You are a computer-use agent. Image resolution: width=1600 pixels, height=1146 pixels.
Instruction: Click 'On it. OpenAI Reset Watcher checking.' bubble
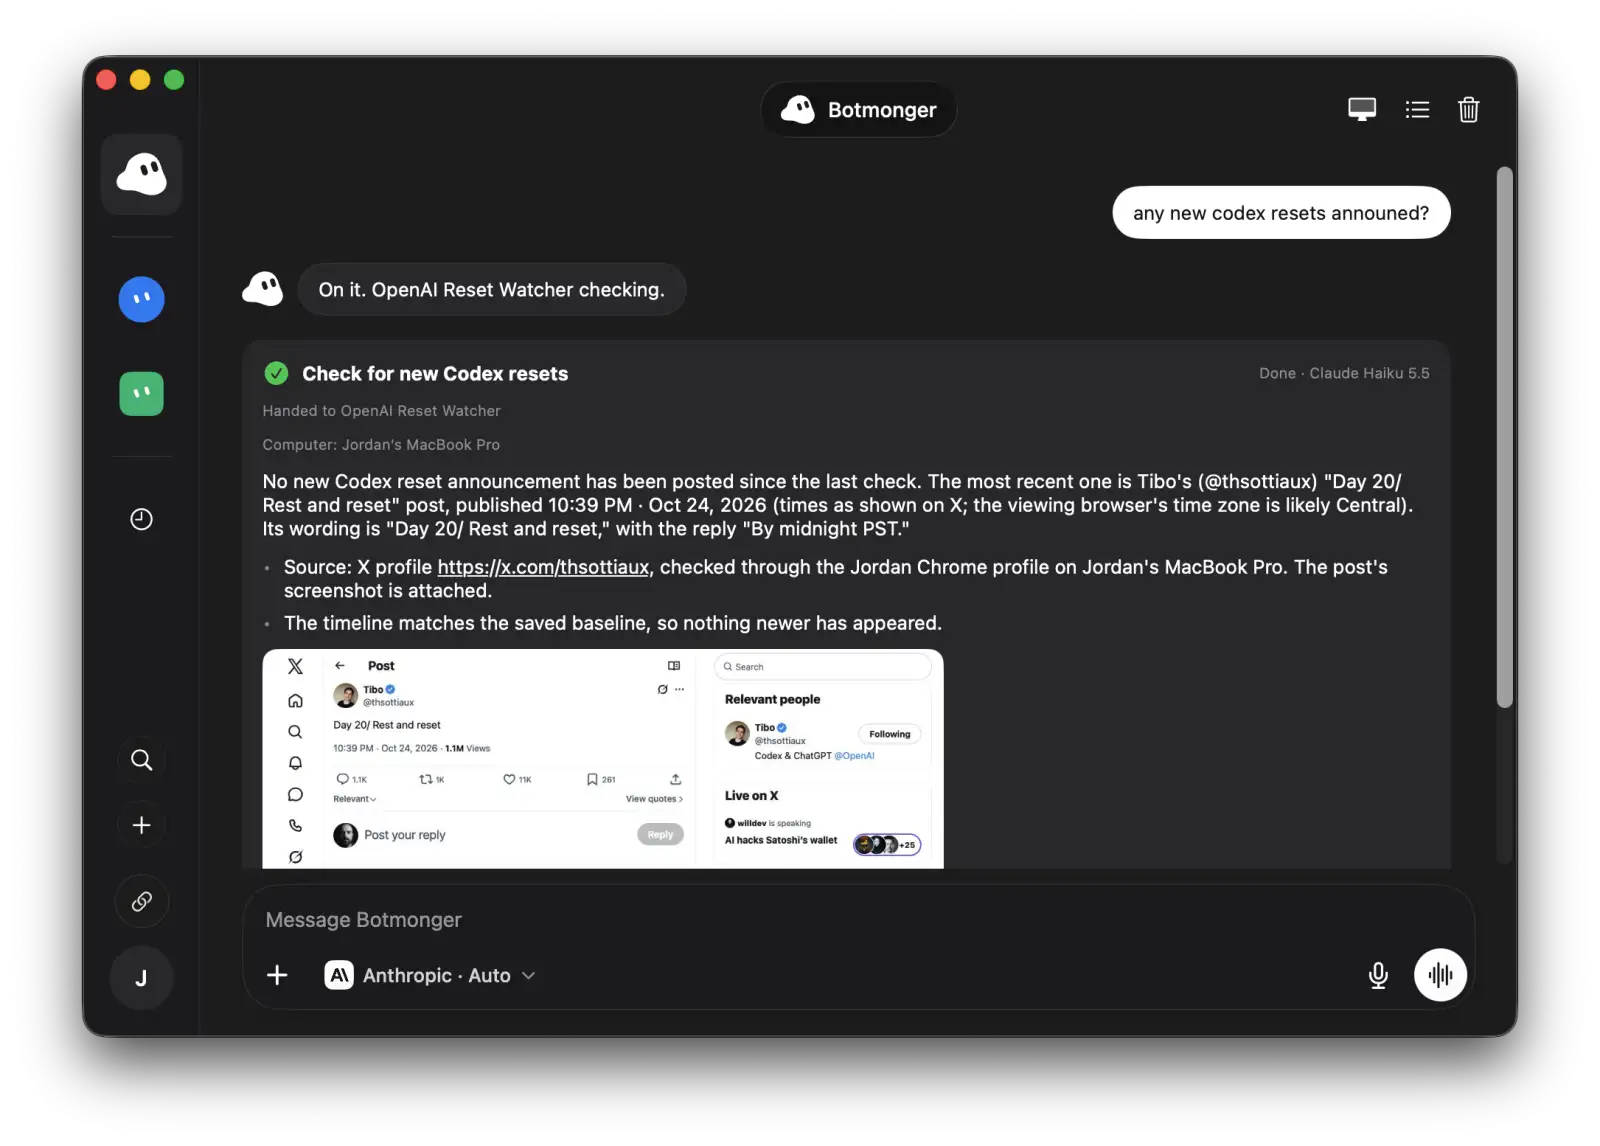pyautogui.click(x=491, y=290)
